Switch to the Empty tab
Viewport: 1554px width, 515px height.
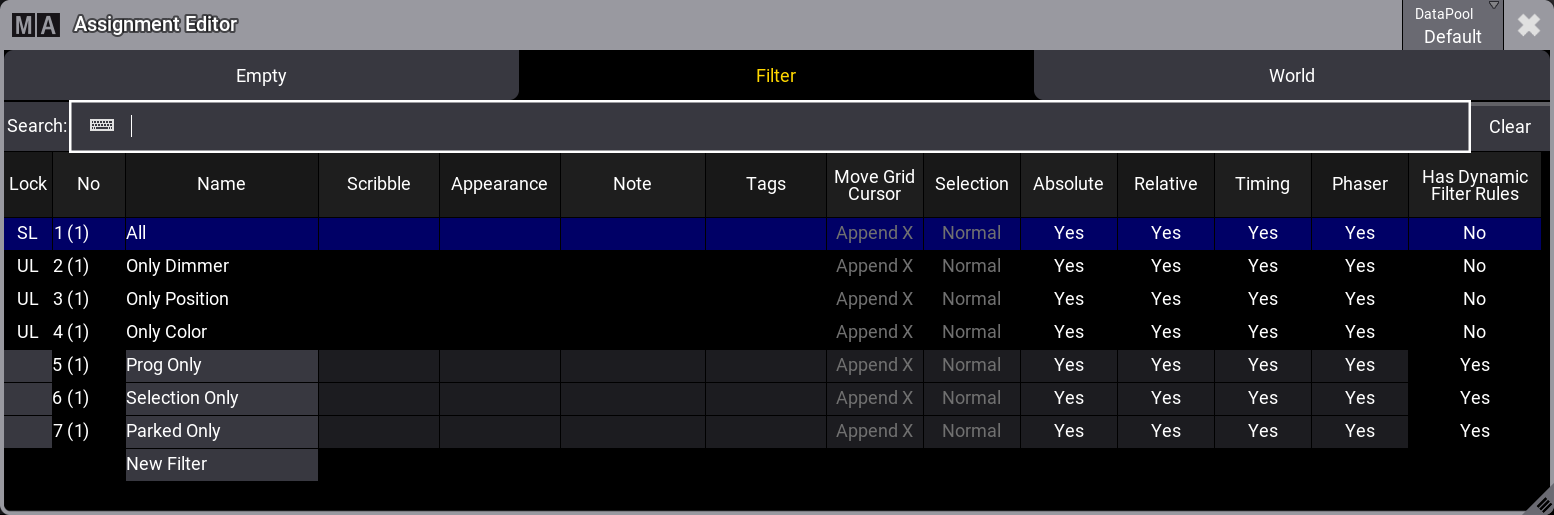pos(261,76)
